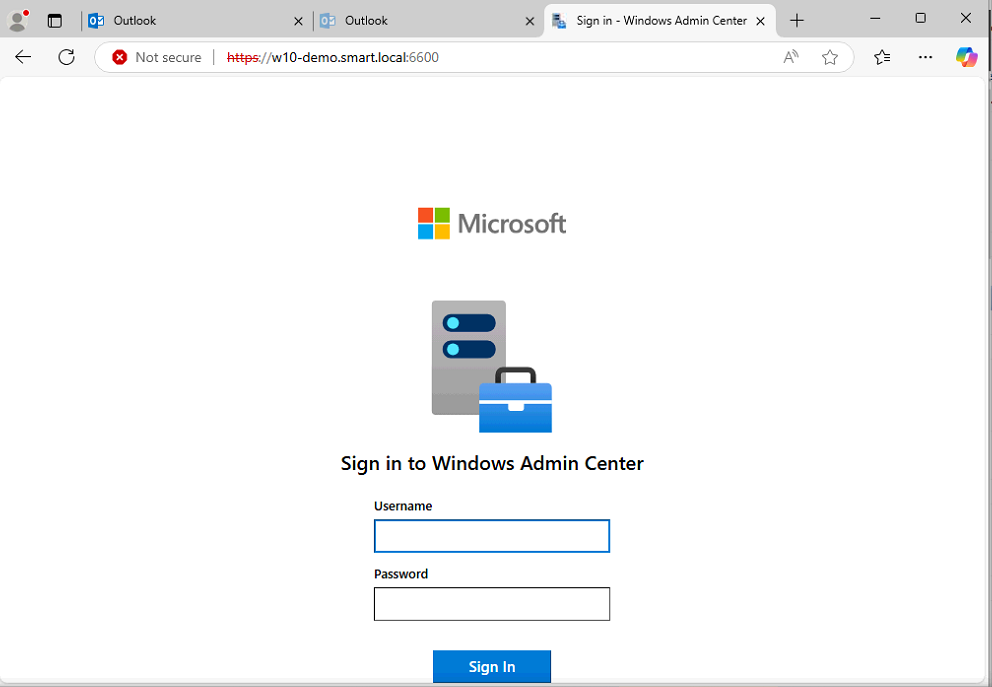This screenshot has height=687, width=992.
Task: Click the Password label
Action: tap(401, 574)
